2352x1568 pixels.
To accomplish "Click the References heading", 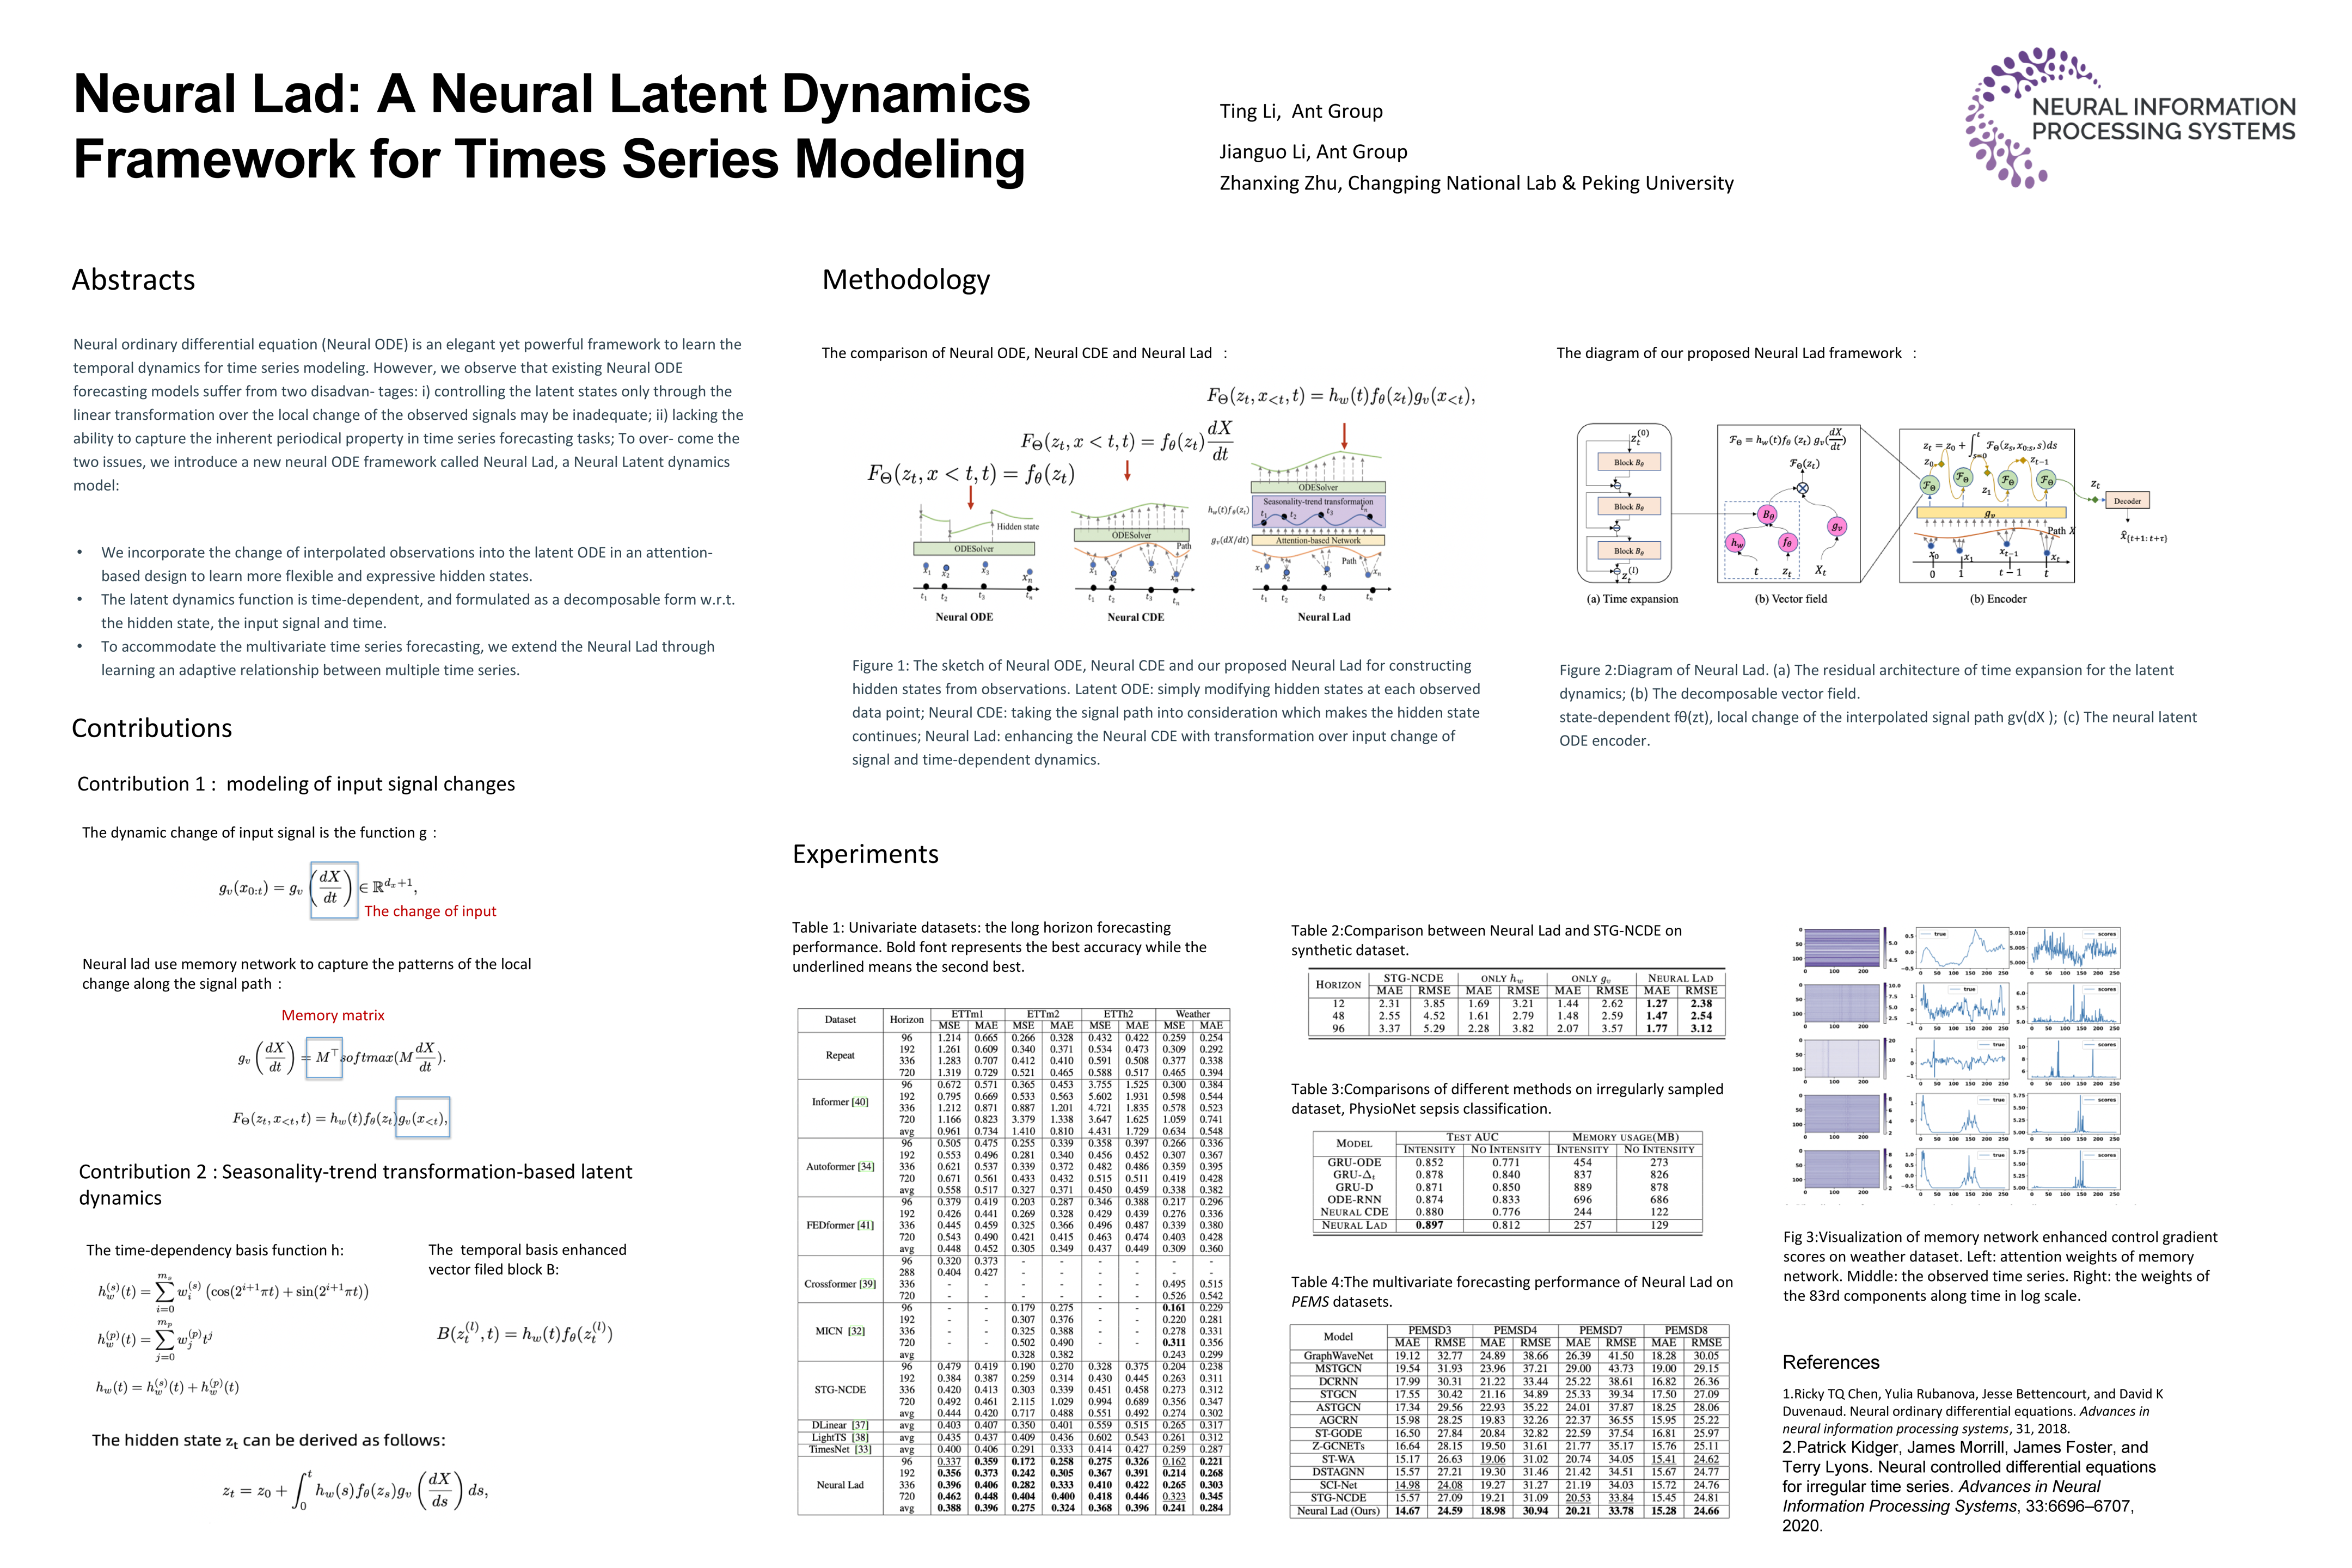I will (1830, 1362).
